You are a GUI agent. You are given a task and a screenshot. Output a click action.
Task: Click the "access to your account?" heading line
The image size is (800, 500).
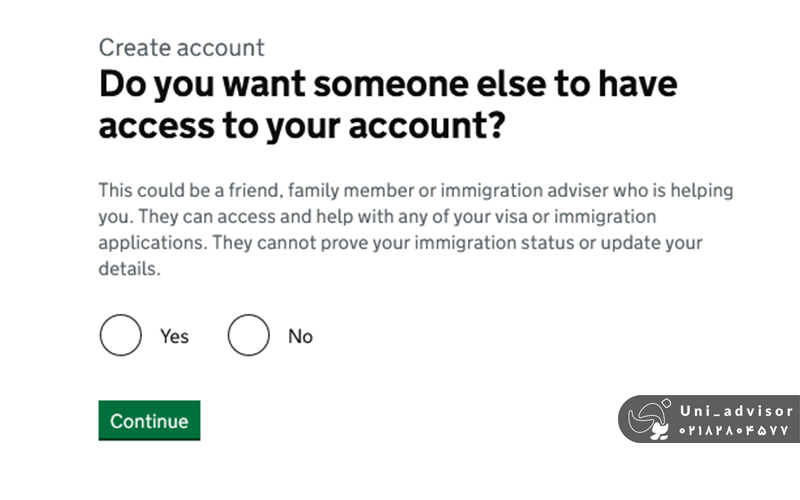click(x=300, y=127)
